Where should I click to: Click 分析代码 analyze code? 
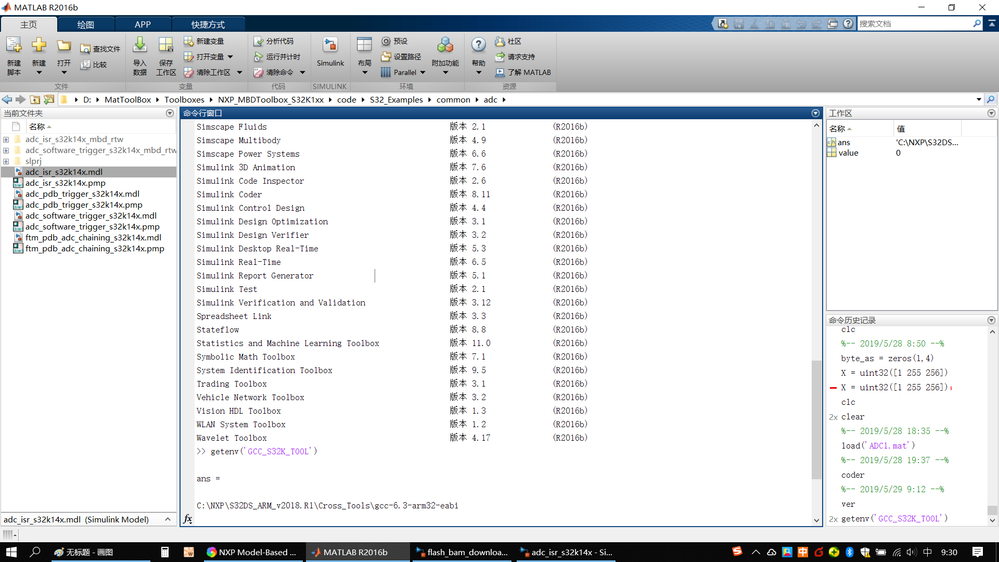click(x=274, y=41)
